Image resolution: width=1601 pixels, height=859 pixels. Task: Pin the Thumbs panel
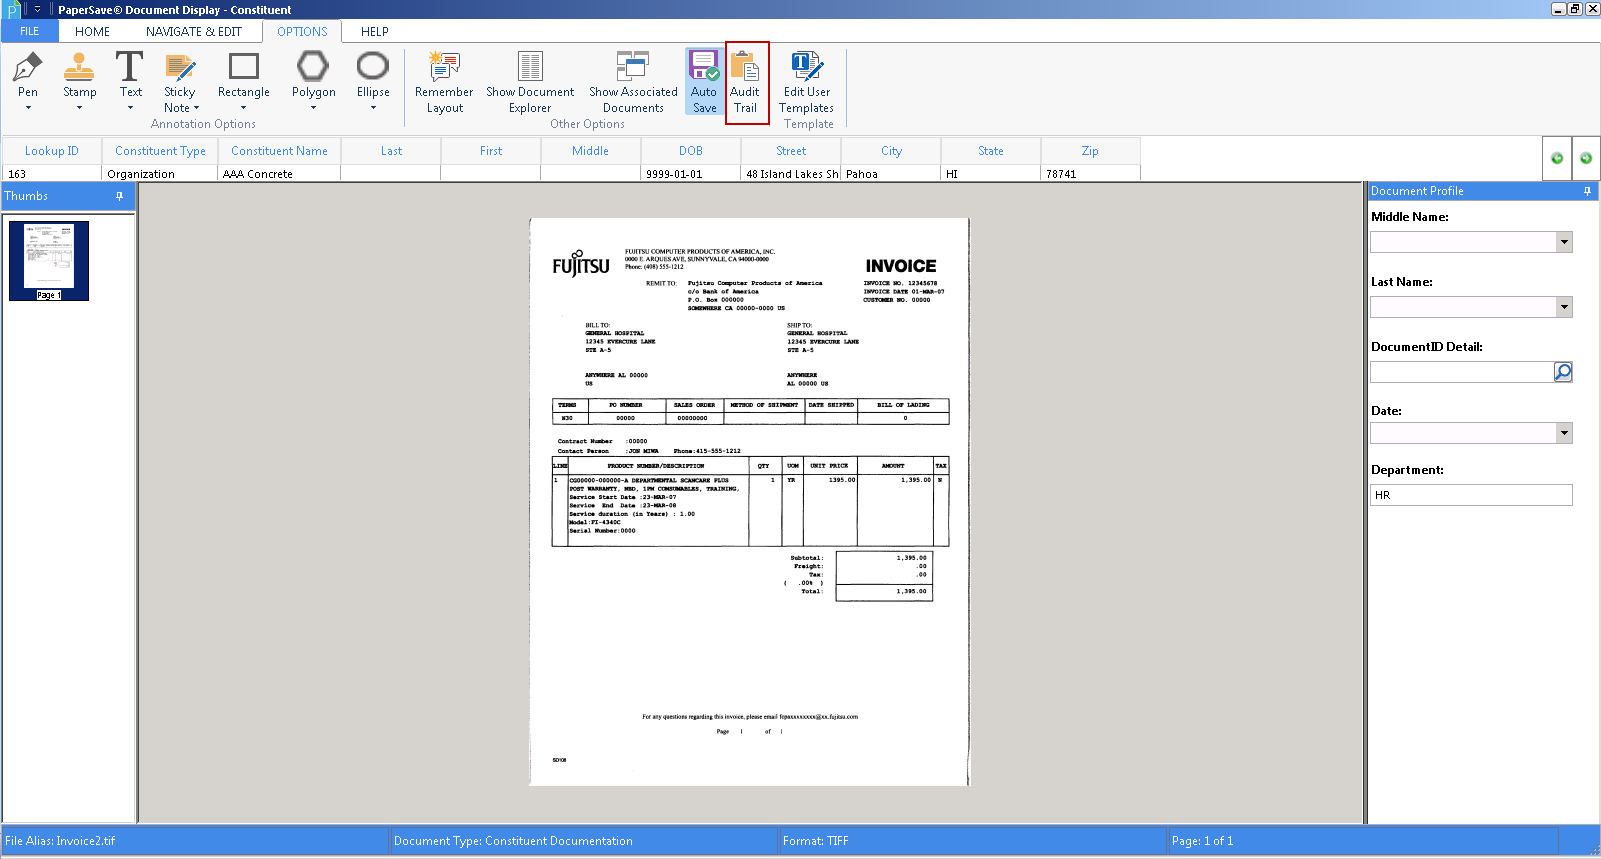click(x=120, y=196)
